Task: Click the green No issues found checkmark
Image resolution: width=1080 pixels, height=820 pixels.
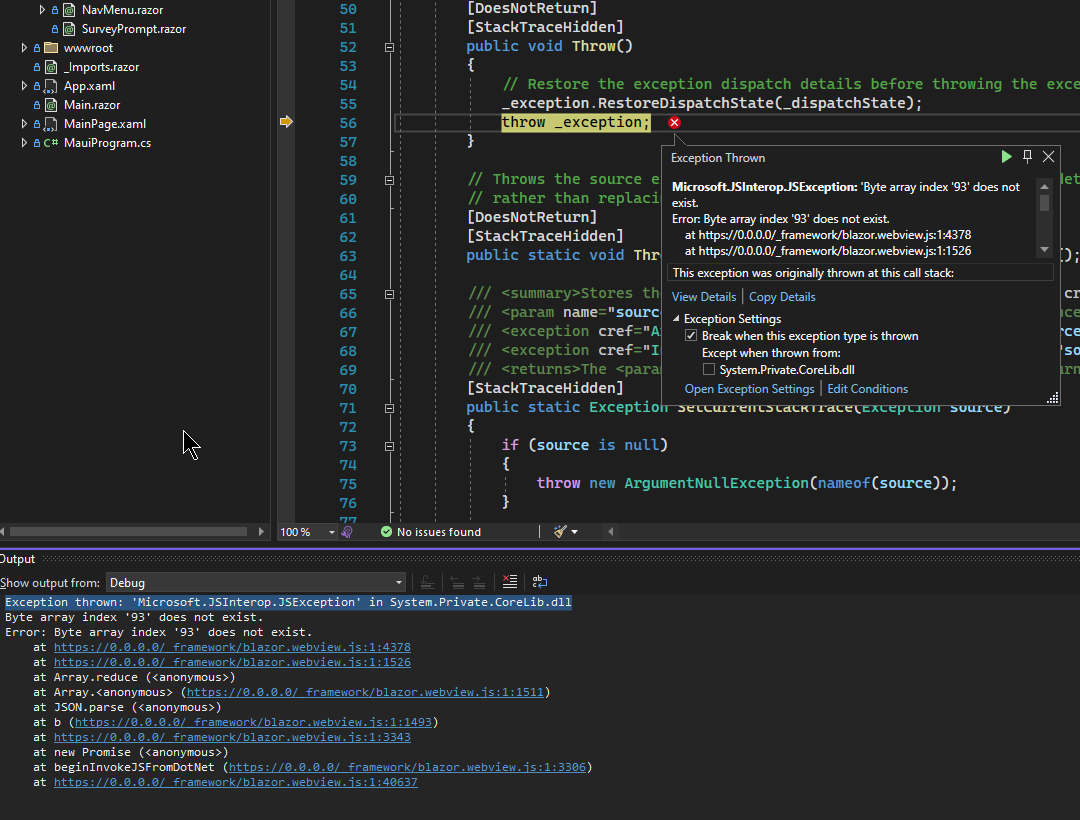Action: 386,532
